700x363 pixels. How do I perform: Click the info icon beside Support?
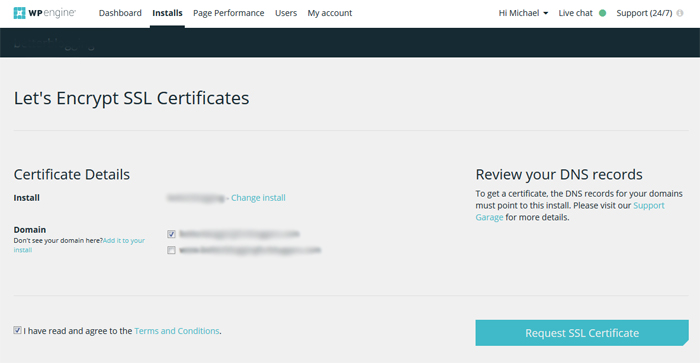pyautogui.click(x=680, y=13)
